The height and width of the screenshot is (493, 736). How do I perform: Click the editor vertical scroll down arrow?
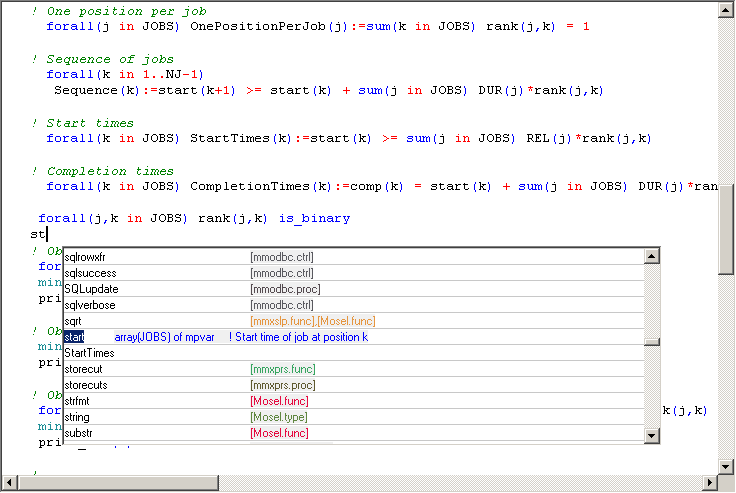727,467
